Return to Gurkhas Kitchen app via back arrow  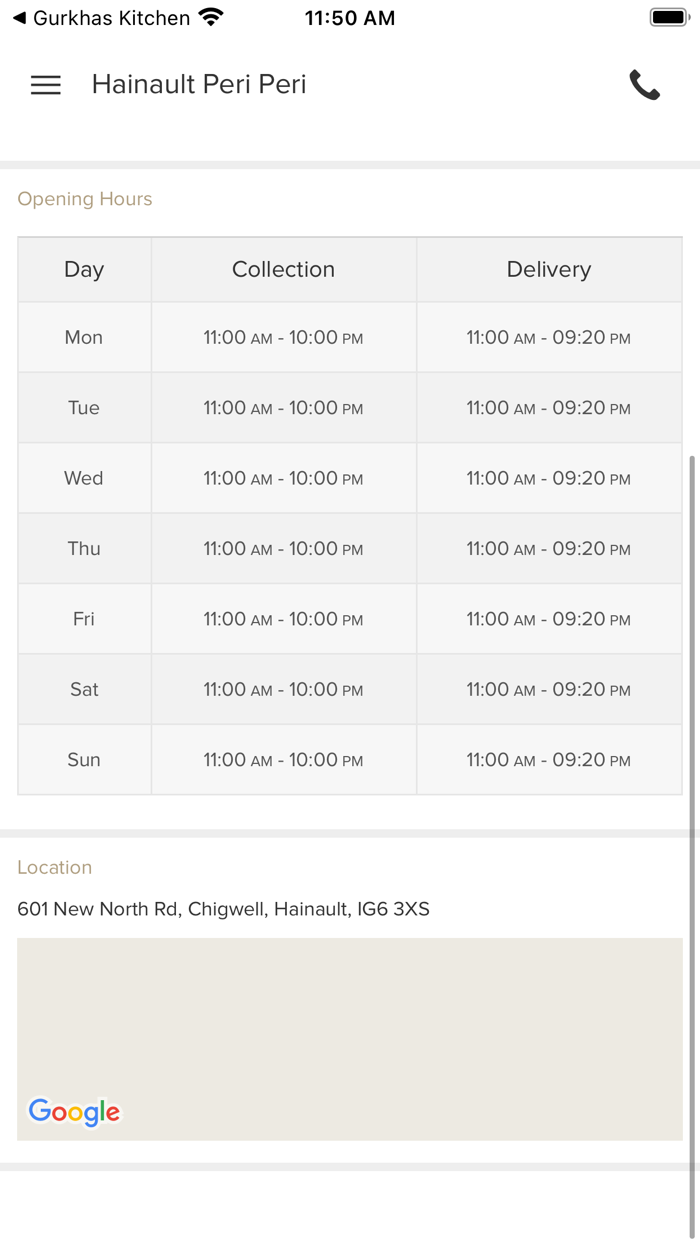click(x=19, y=18)
